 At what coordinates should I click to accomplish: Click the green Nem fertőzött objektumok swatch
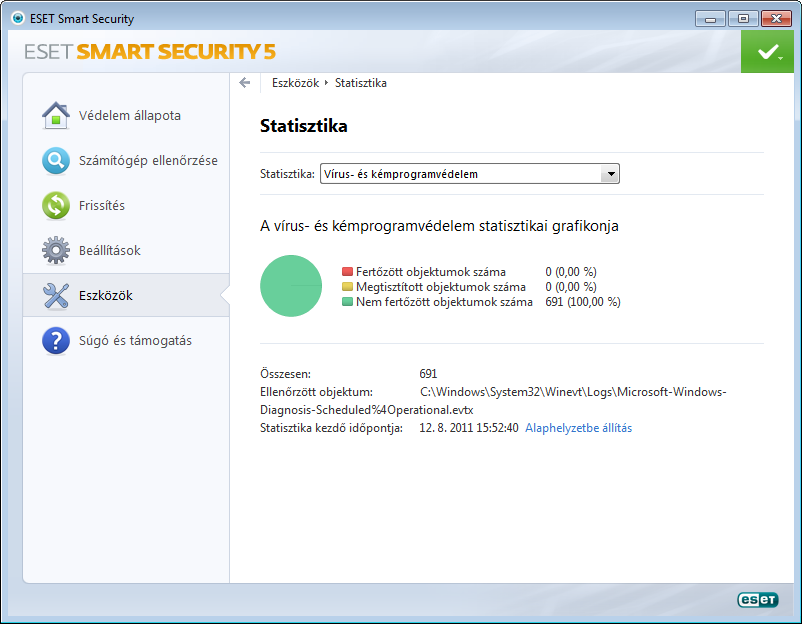[x=347, y=302]
